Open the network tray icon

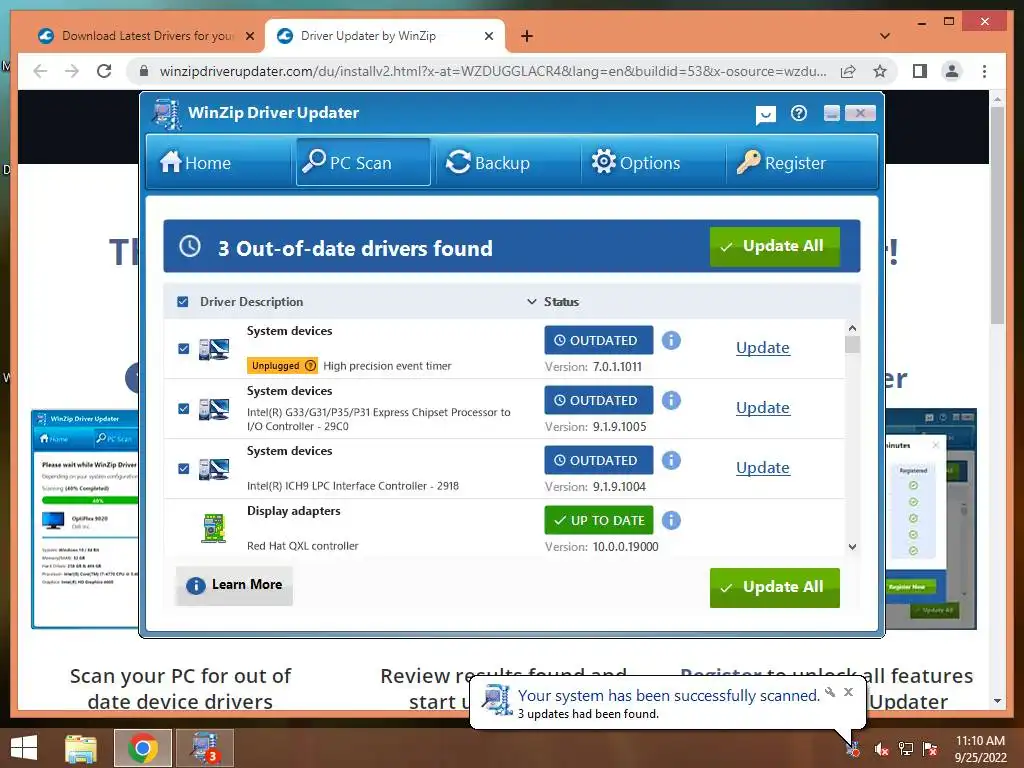click(906, 749)
